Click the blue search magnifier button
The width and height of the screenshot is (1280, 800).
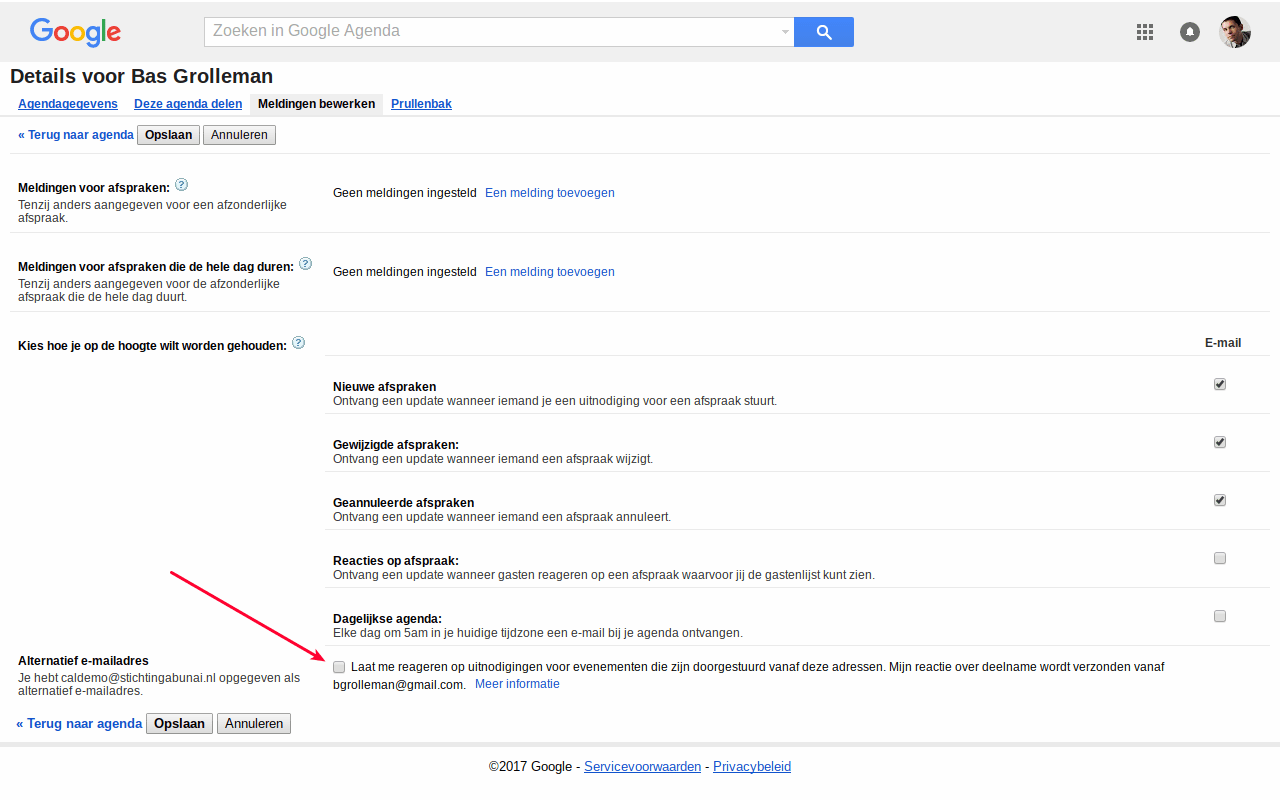tap(824, 32)
